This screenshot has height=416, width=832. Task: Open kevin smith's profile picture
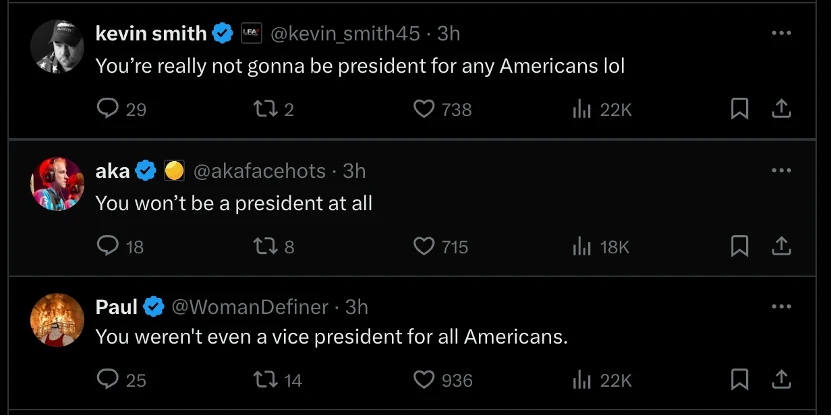click(56, 46)
